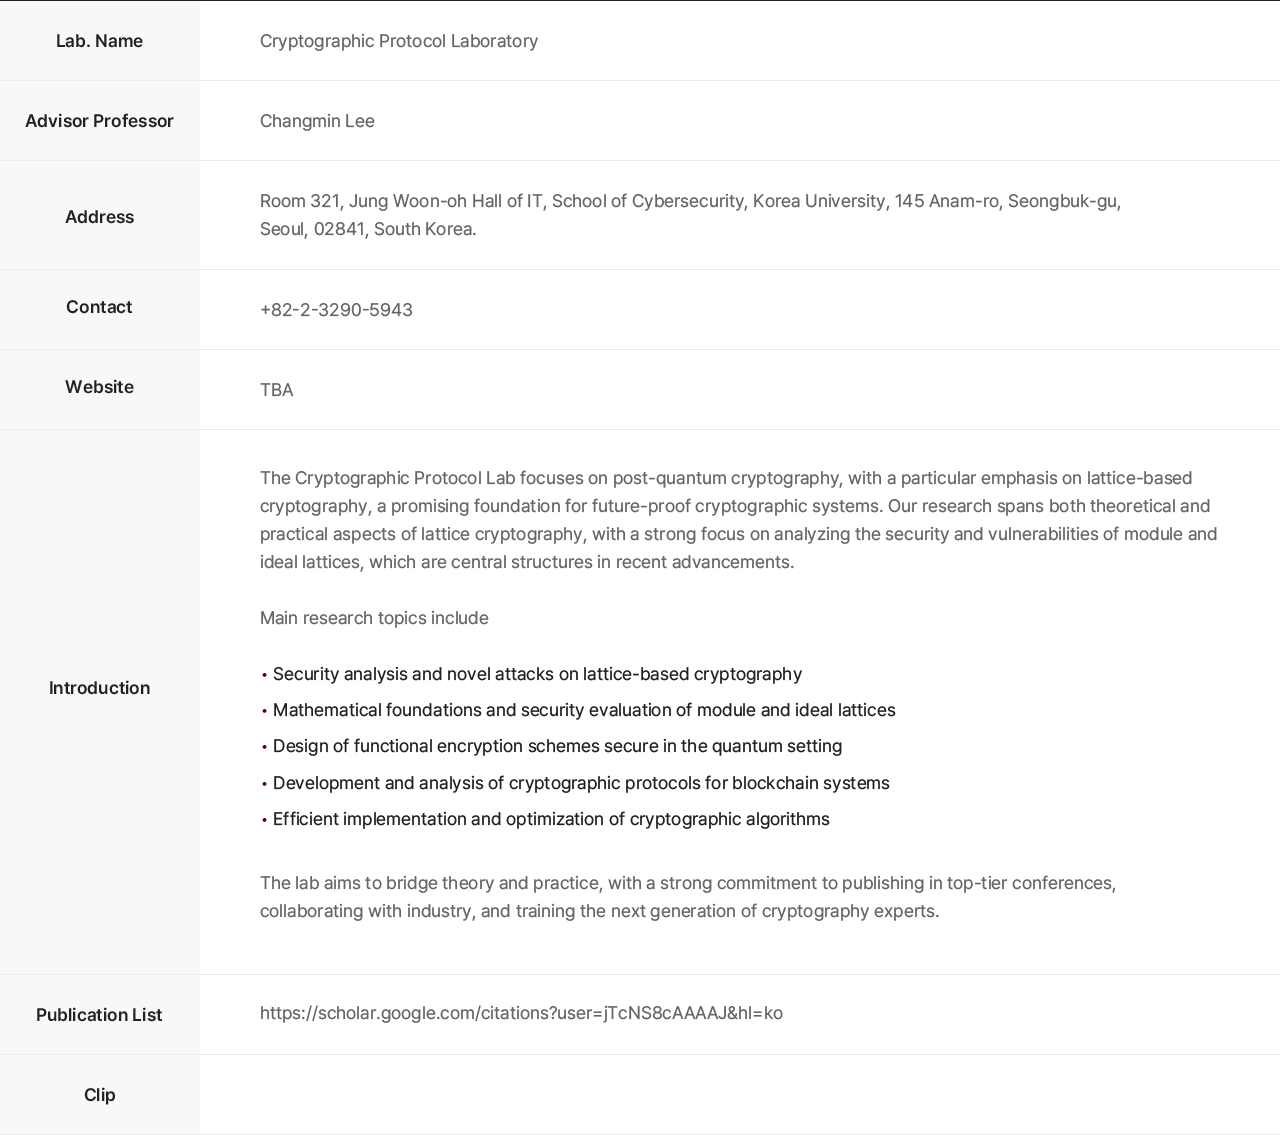Click the Contact row header
Viewport: 1280px width, 1135px height.
(x=99, y=307)
